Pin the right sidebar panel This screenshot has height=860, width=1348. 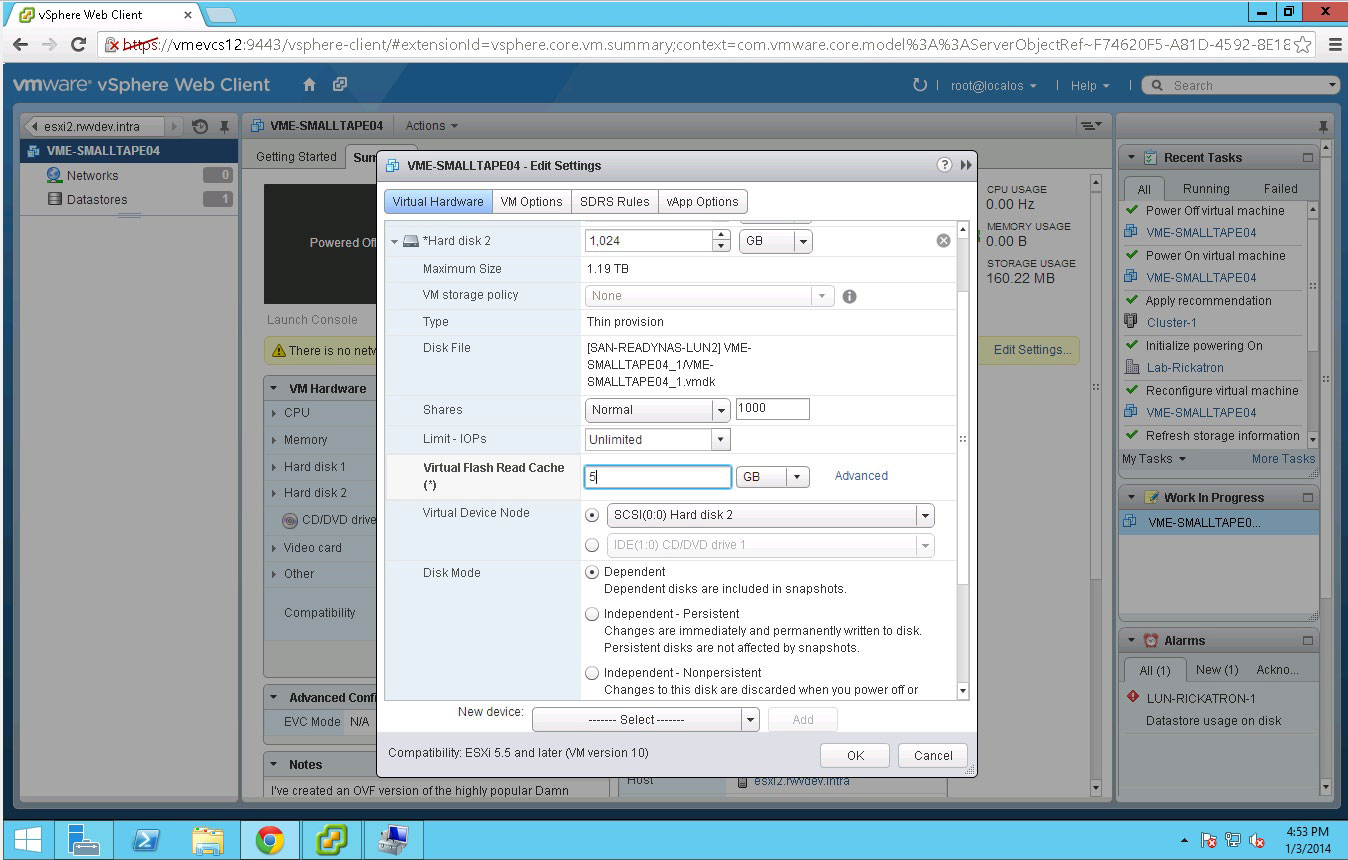(x=1324, y=126)
